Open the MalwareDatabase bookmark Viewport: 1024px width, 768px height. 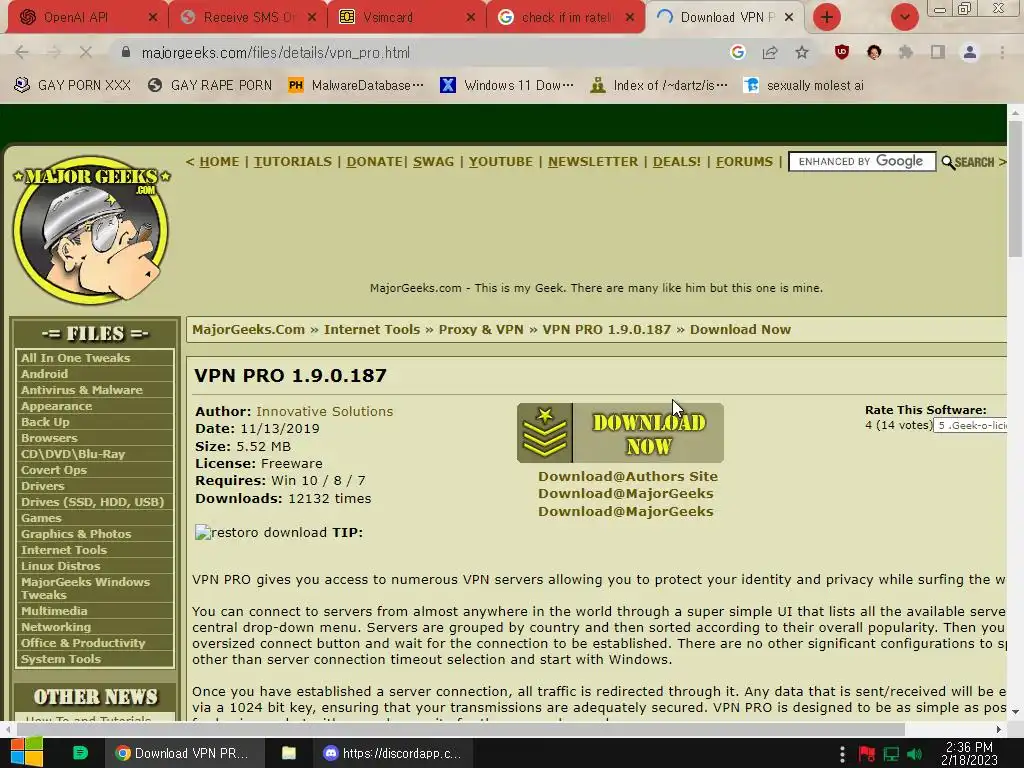coord(357,85)
